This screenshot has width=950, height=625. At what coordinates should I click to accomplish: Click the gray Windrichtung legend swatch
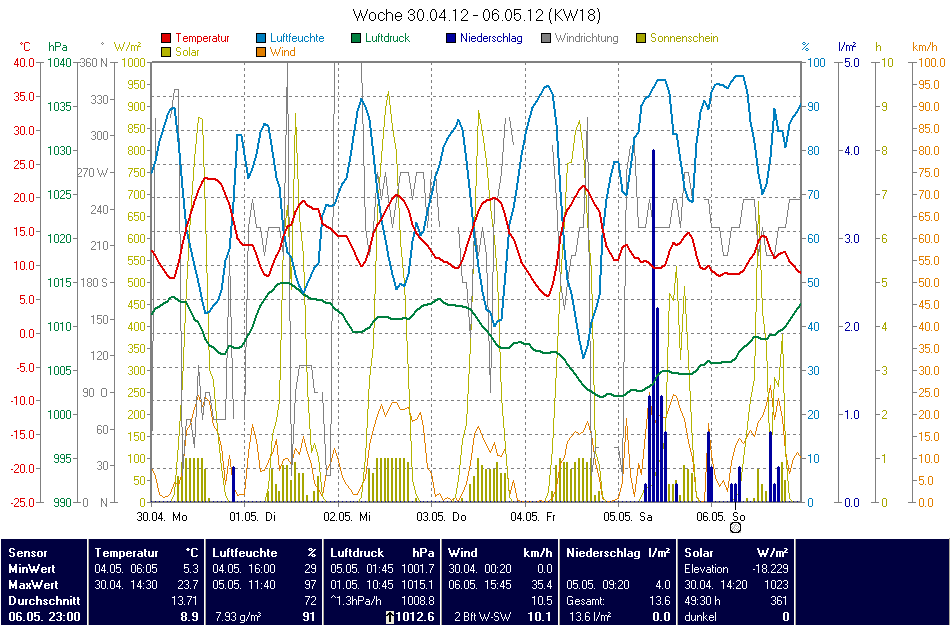546,38
